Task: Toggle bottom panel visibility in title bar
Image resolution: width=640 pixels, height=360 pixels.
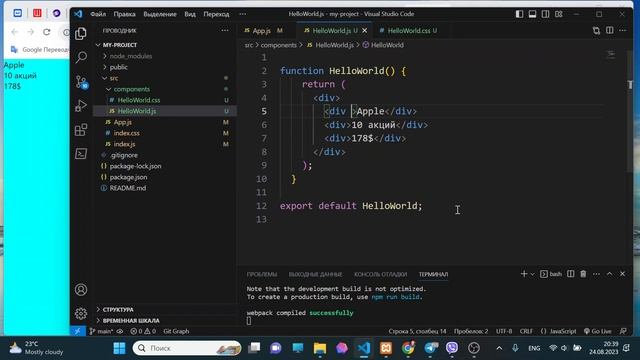Action: pyautogui.click(x=532, y=14)
